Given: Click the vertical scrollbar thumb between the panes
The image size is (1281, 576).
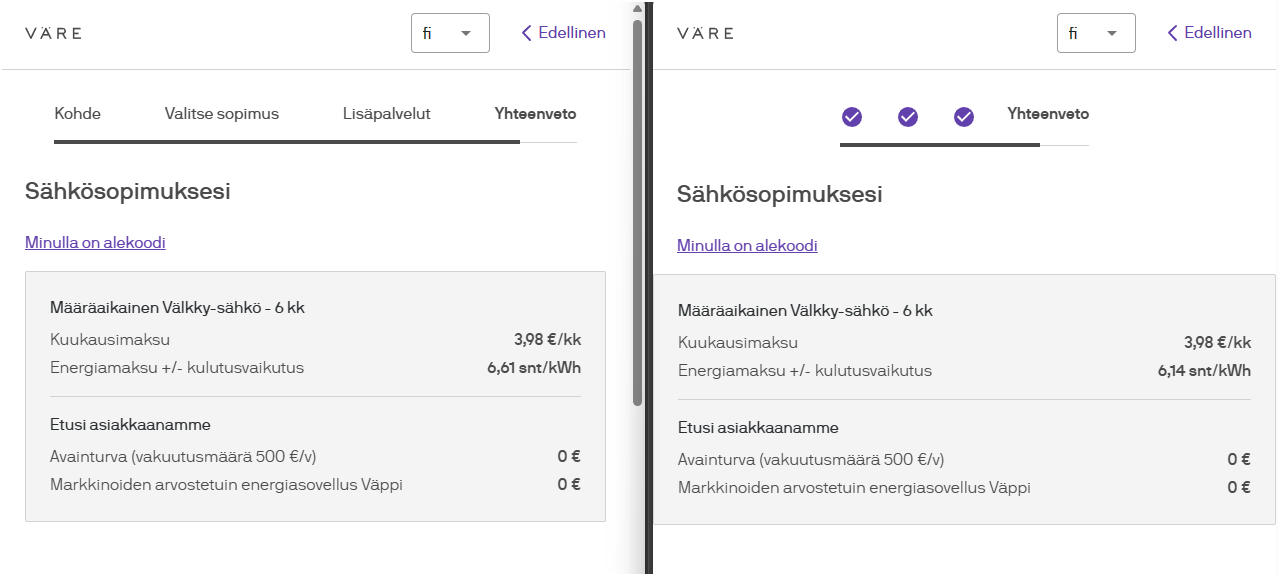Looking at the screenshot, I should coord(637,210).
